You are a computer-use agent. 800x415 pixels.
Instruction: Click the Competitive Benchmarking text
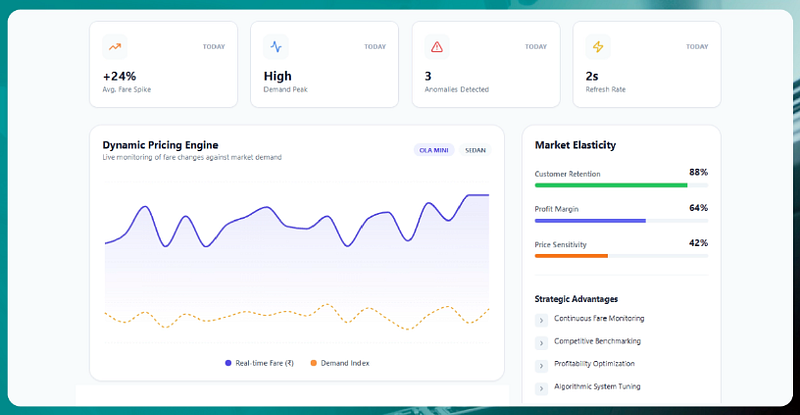[x=597, y=341]
